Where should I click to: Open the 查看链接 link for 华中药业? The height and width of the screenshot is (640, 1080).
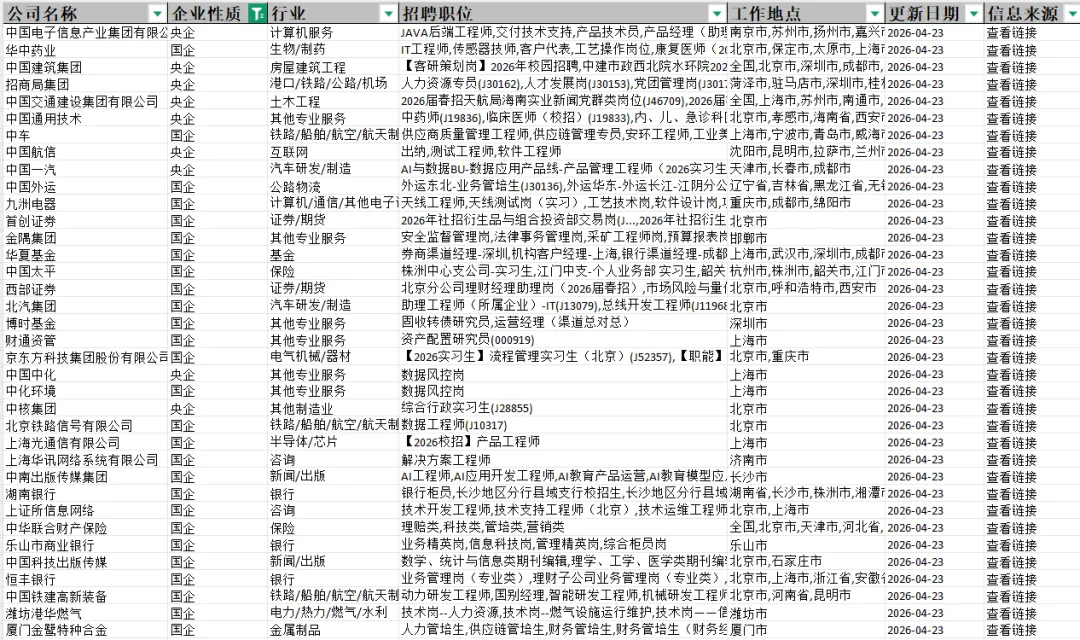pyautogui.click(x=1011, y=50)
